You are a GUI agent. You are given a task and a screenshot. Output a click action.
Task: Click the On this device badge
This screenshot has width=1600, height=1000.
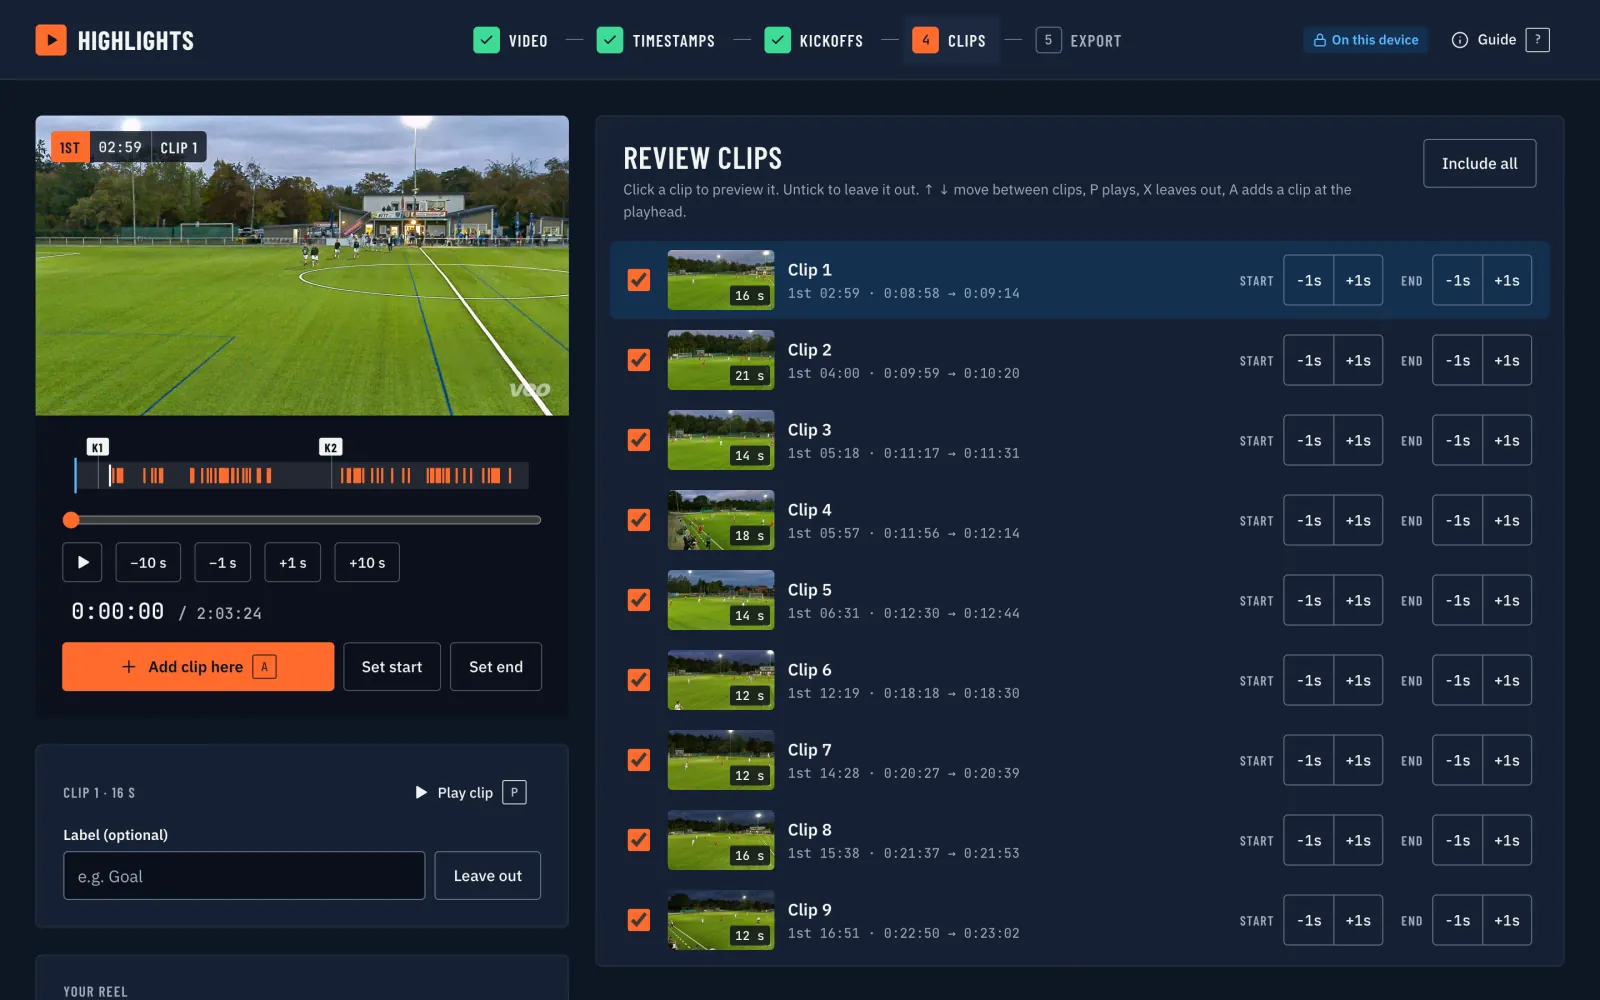(1366, 40)
